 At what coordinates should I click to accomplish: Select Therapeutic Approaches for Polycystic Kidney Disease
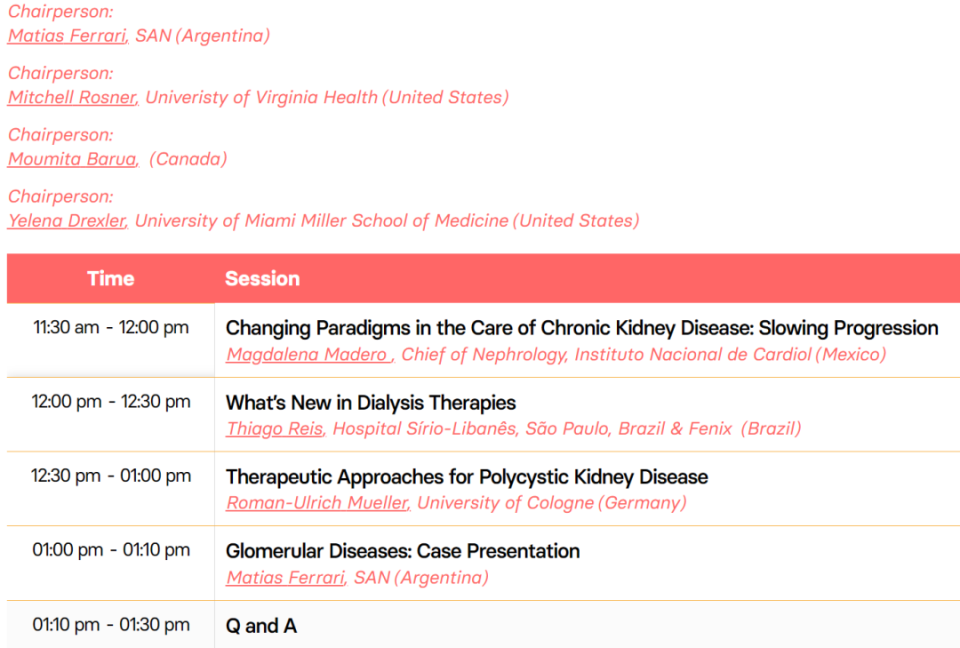467,477
